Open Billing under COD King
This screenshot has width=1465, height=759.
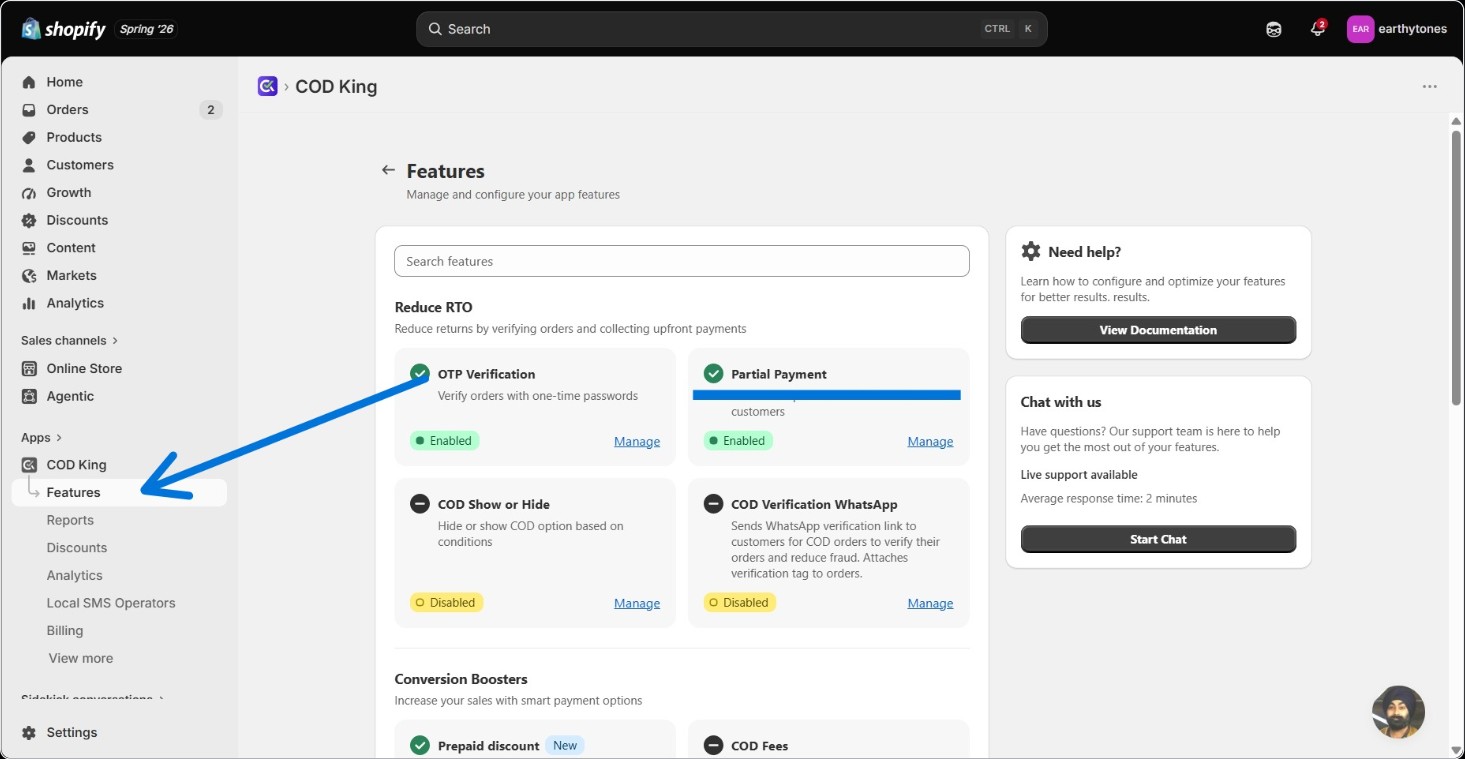pyautogui.click(x=65, y=631)
